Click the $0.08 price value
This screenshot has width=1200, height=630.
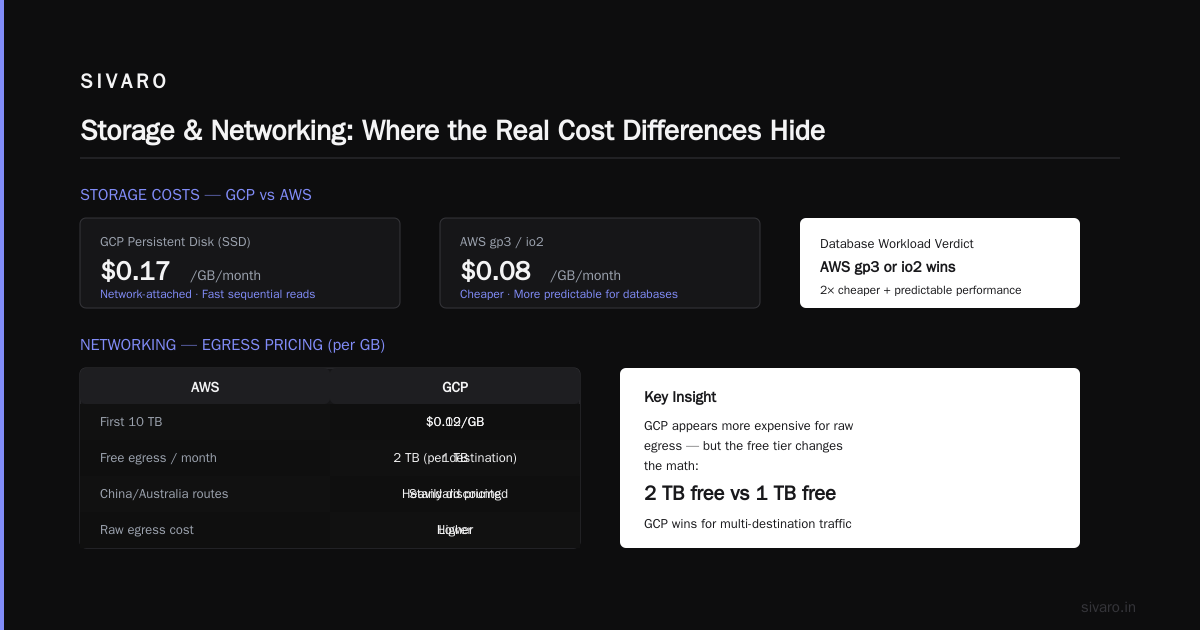(x=496, y=271)
